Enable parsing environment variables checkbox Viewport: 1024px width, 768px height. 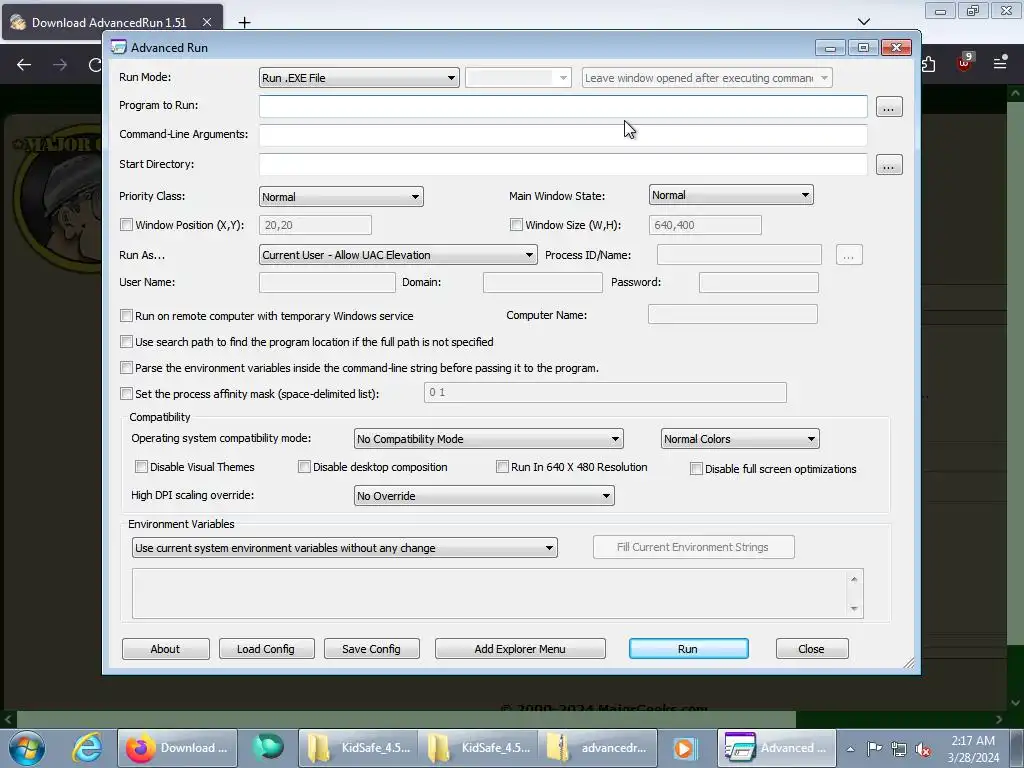127,368
